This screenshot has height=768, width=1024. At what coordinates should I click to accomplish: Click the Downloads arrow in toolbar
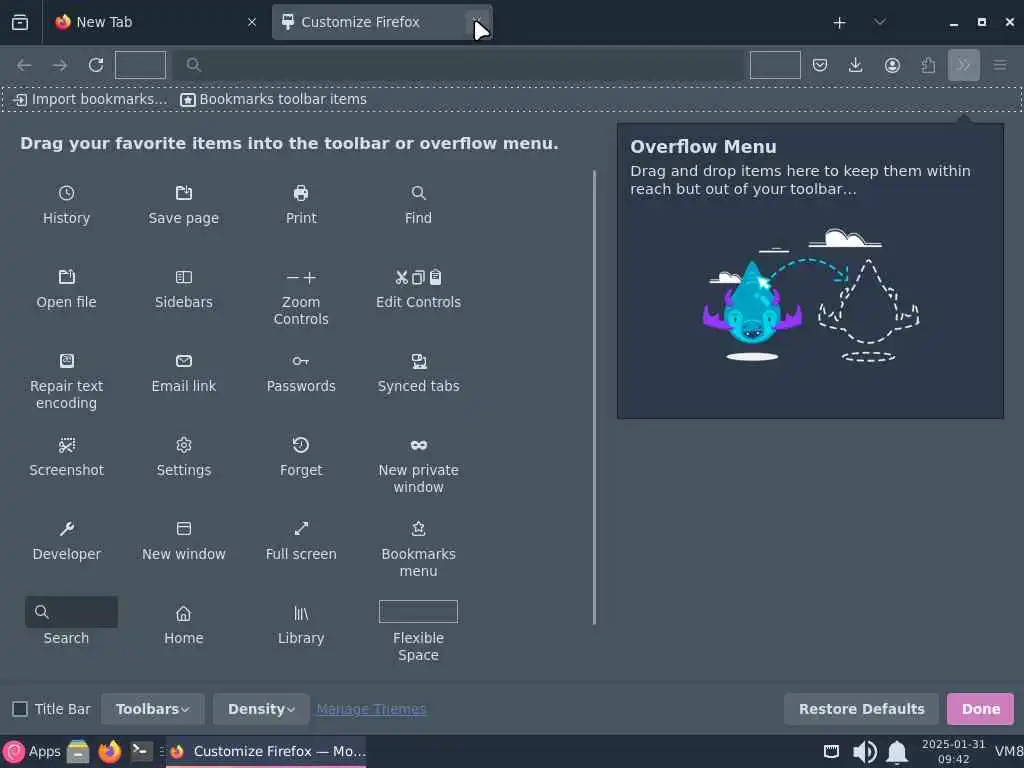856,65
